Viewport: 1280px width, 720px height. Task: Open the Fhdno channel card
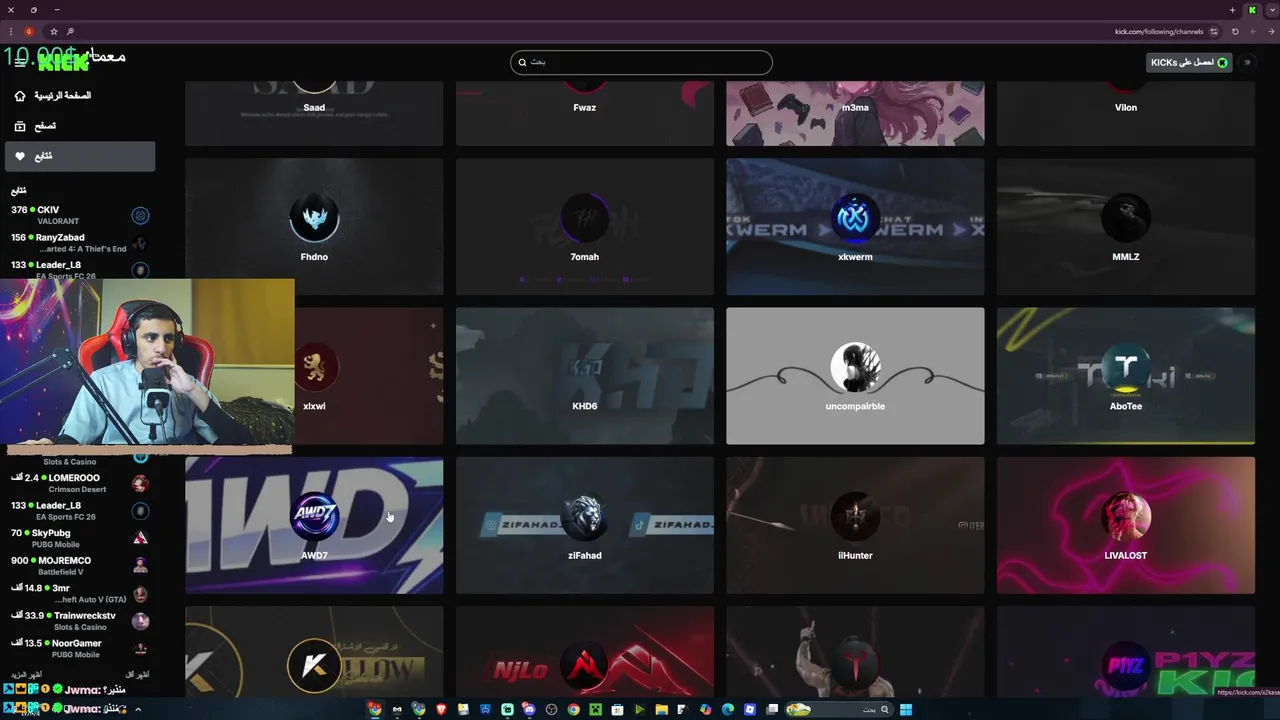point(314,227)
